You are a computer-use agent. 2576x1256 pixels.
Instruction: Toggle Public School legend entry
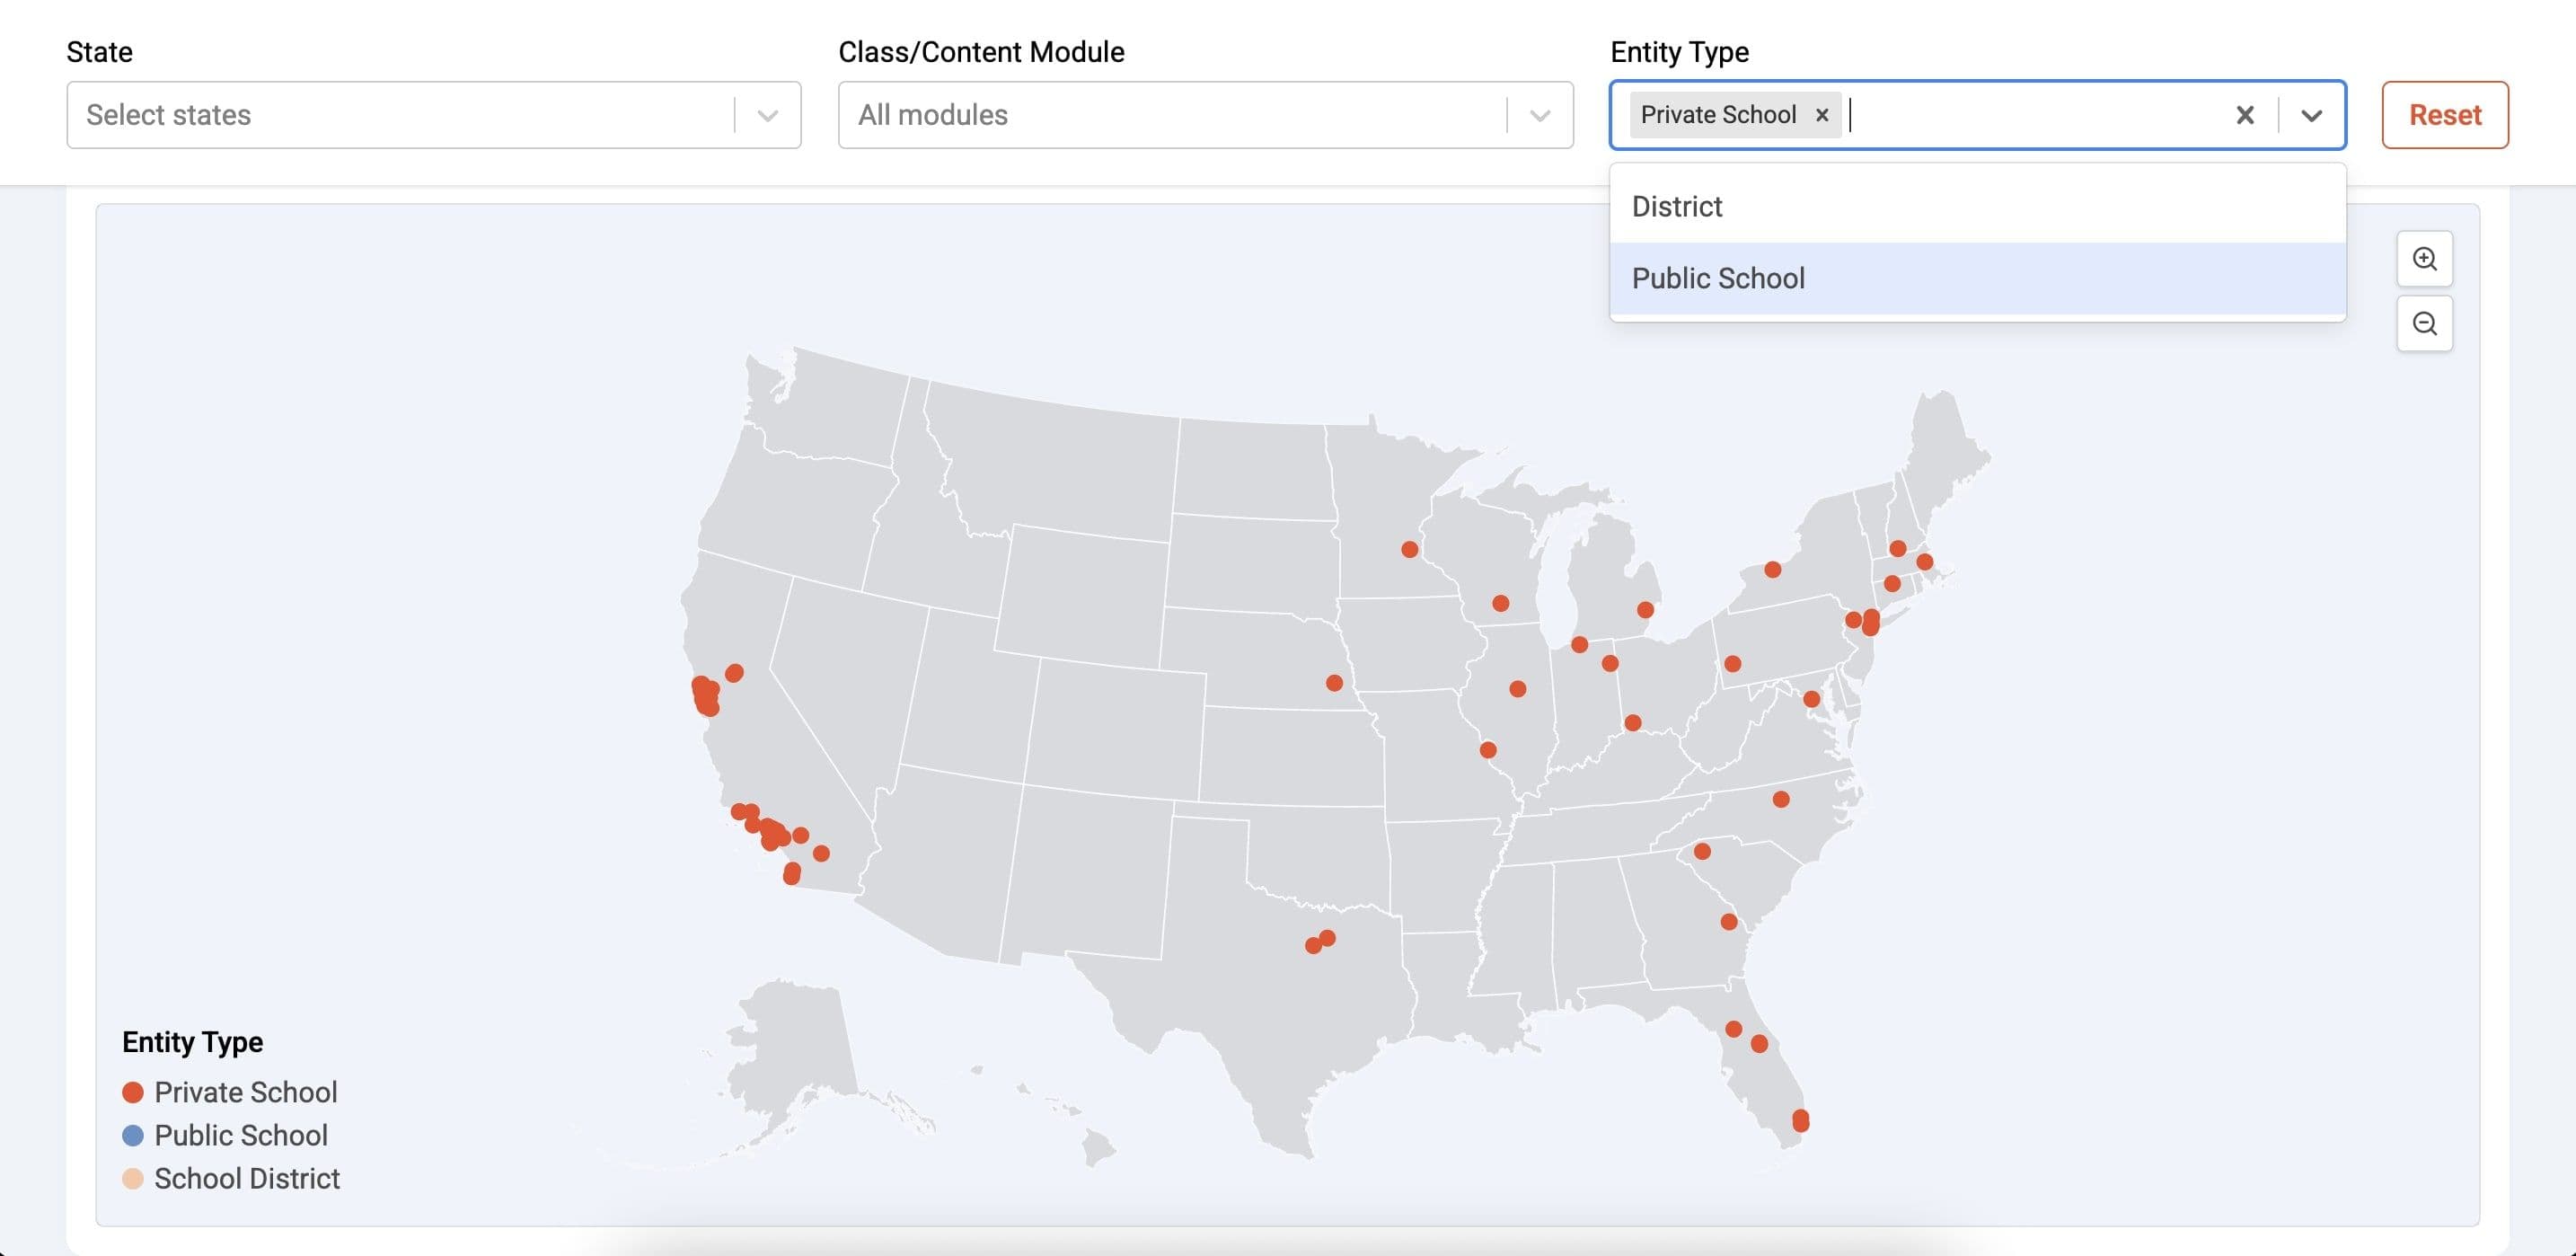(x=240, y=1135)
